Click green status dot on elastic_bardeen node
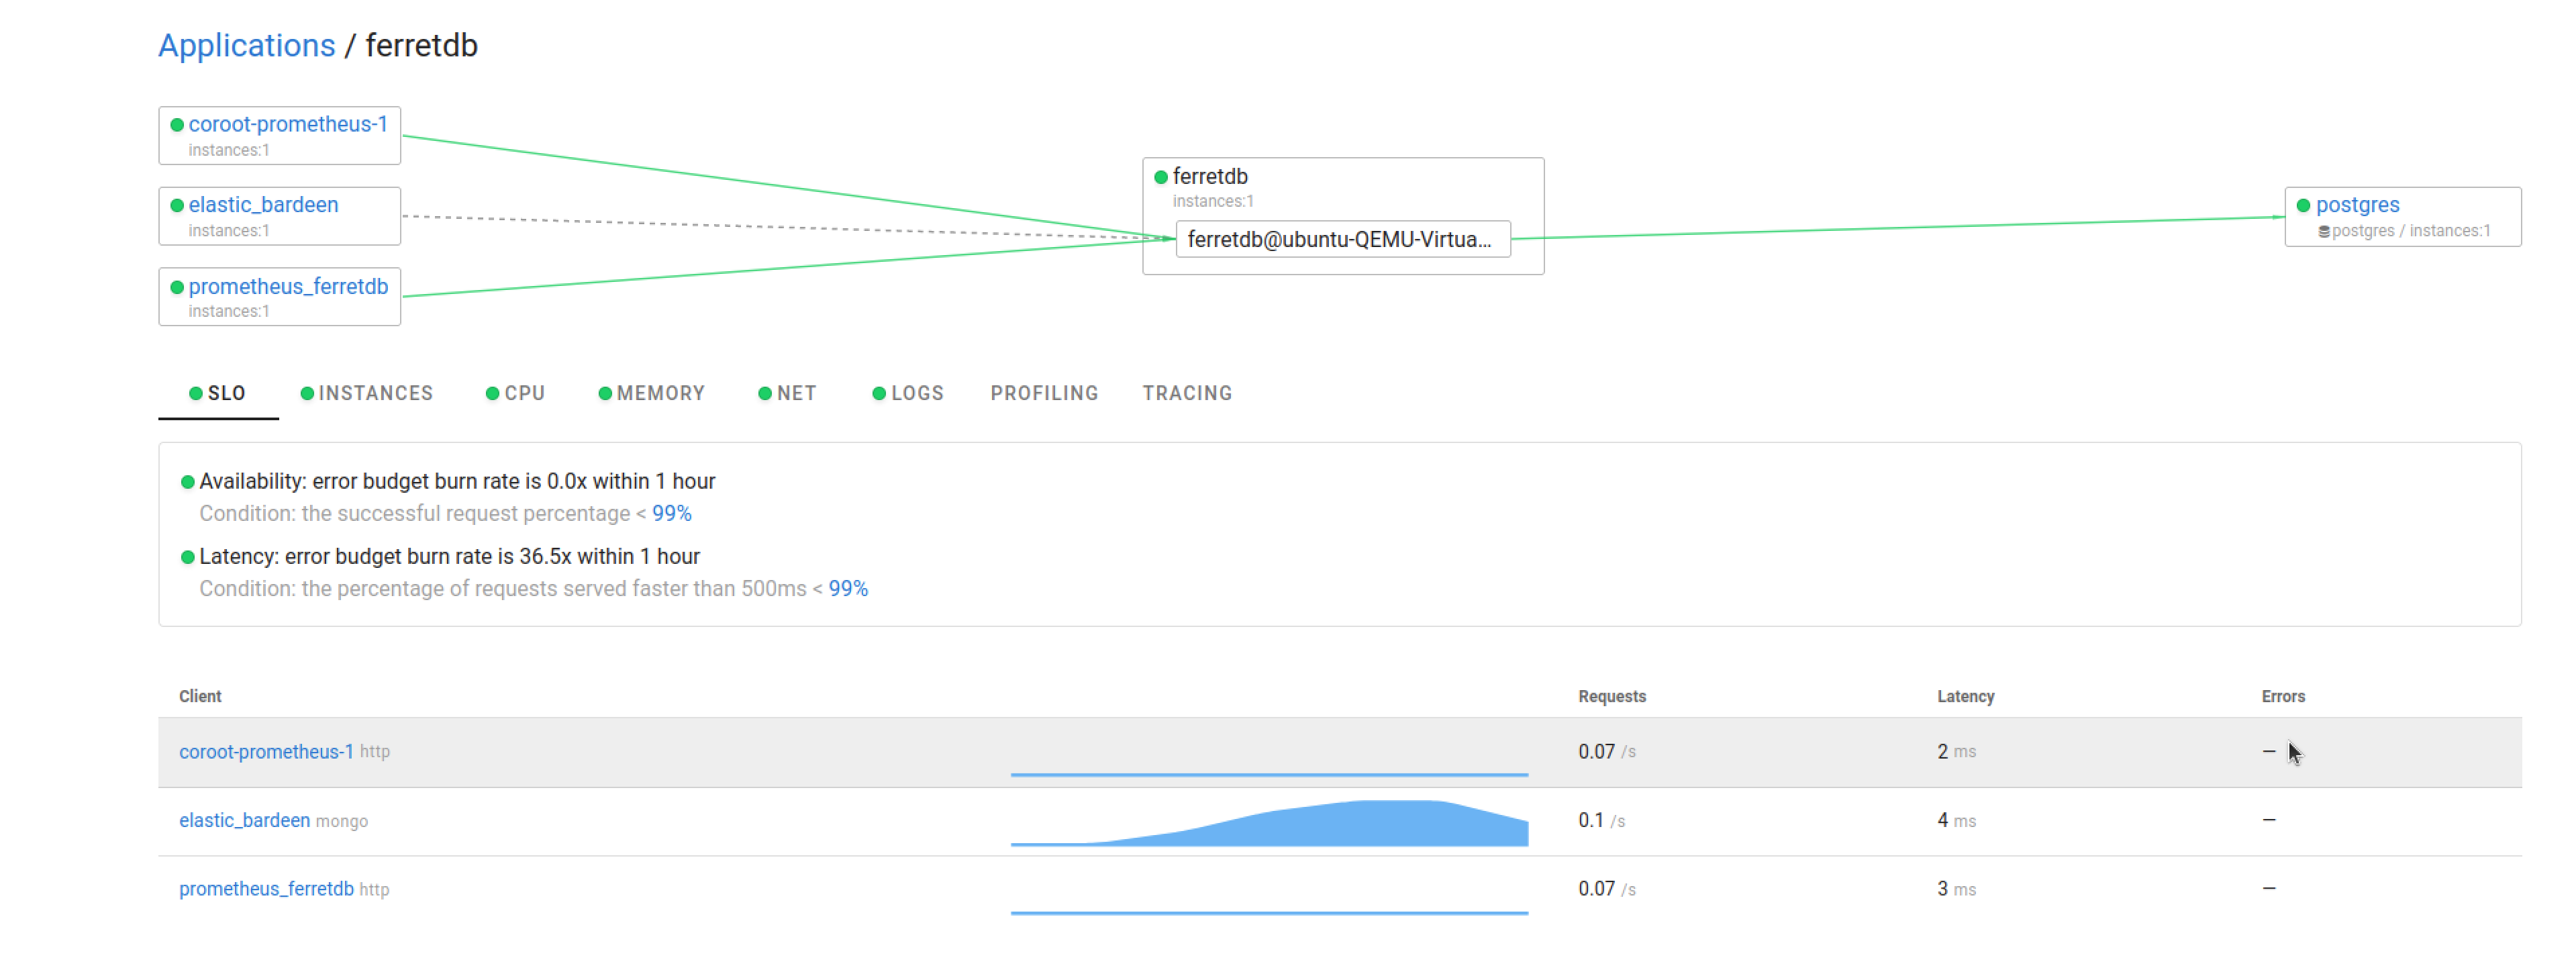The width and height of the screenshot is (2576, 968). point(177,205)
